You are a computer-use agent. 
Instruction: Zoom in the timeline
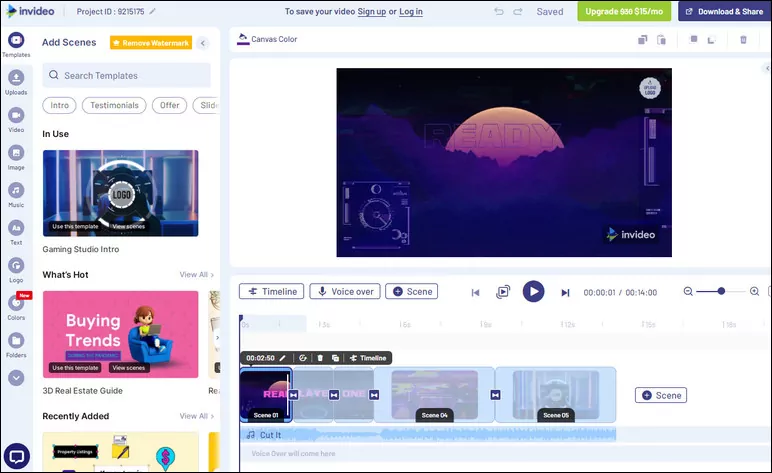[x=754, y=291]
